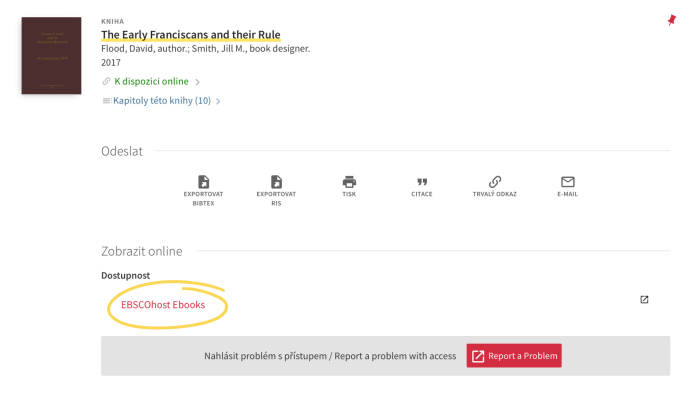This screenshot has width=700, height=394.
Task: Open external link icon beside EBSCOhost
Action: [x=644, y=299]
